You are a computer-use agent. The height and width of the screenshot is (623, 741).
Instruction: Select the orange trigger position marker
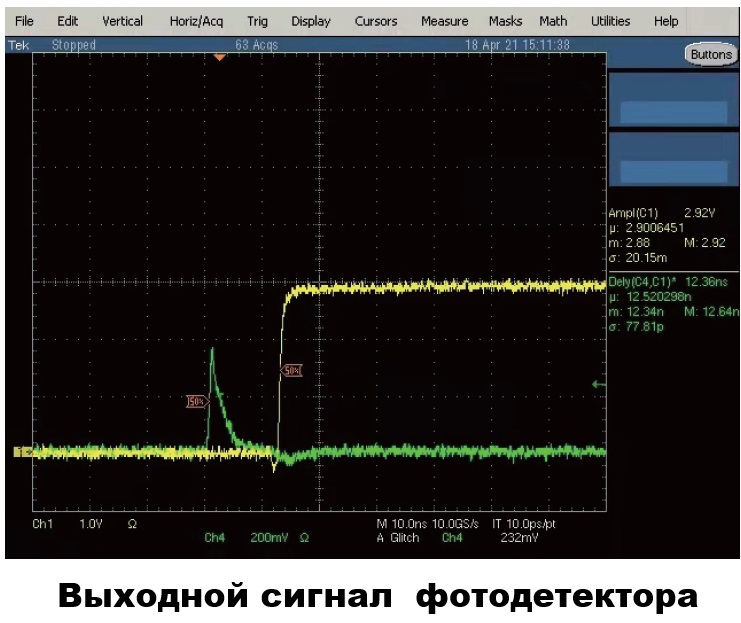point(220,58)
